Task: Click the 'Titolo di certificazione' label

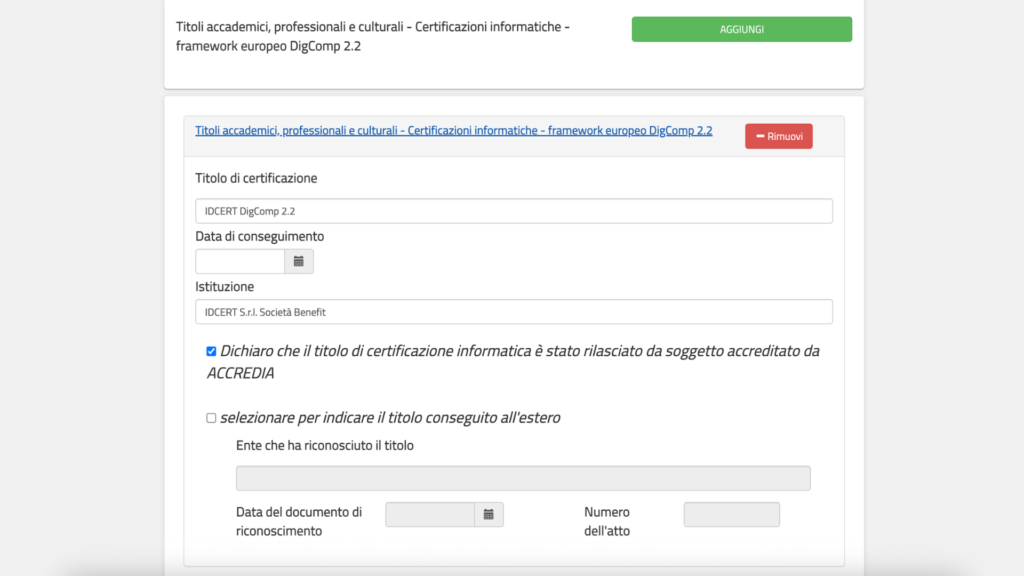Action: point(256,178)
